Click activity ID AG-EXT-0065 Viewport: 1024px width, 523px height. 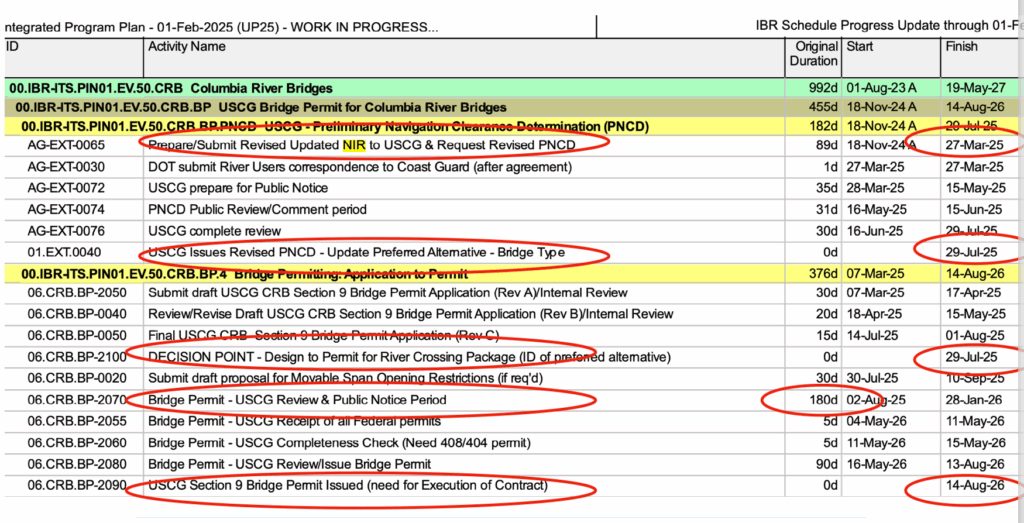tap(66, 145)
